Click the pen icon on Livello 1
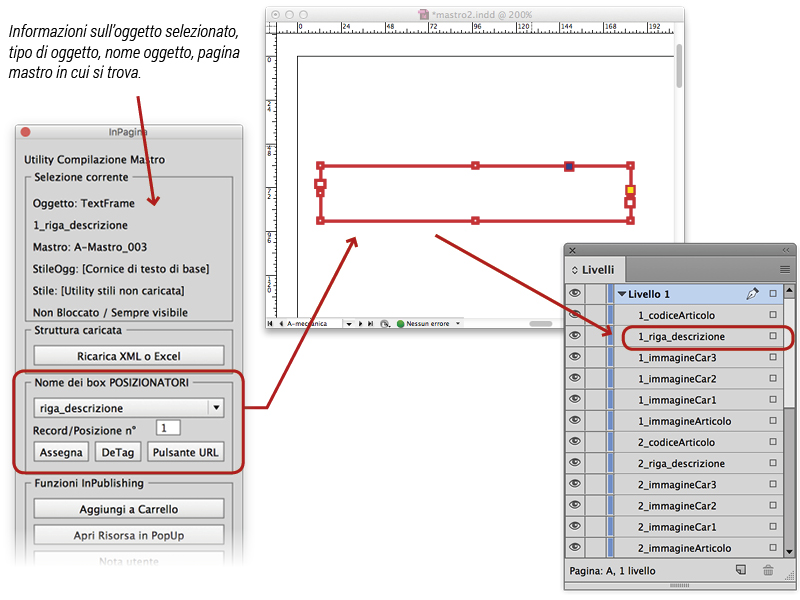Viewport: 800px width, 600px height. (x=752, y=294)
